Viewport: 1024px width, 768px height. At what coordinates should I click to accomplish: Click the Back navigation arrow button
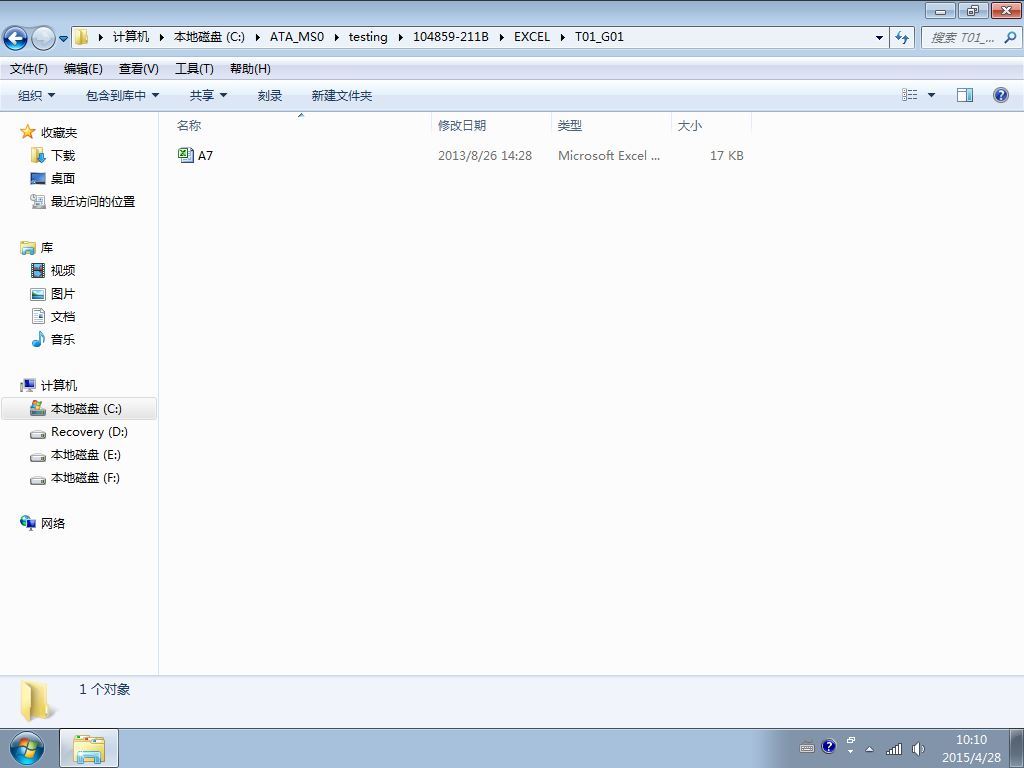[x=16, y=38]
